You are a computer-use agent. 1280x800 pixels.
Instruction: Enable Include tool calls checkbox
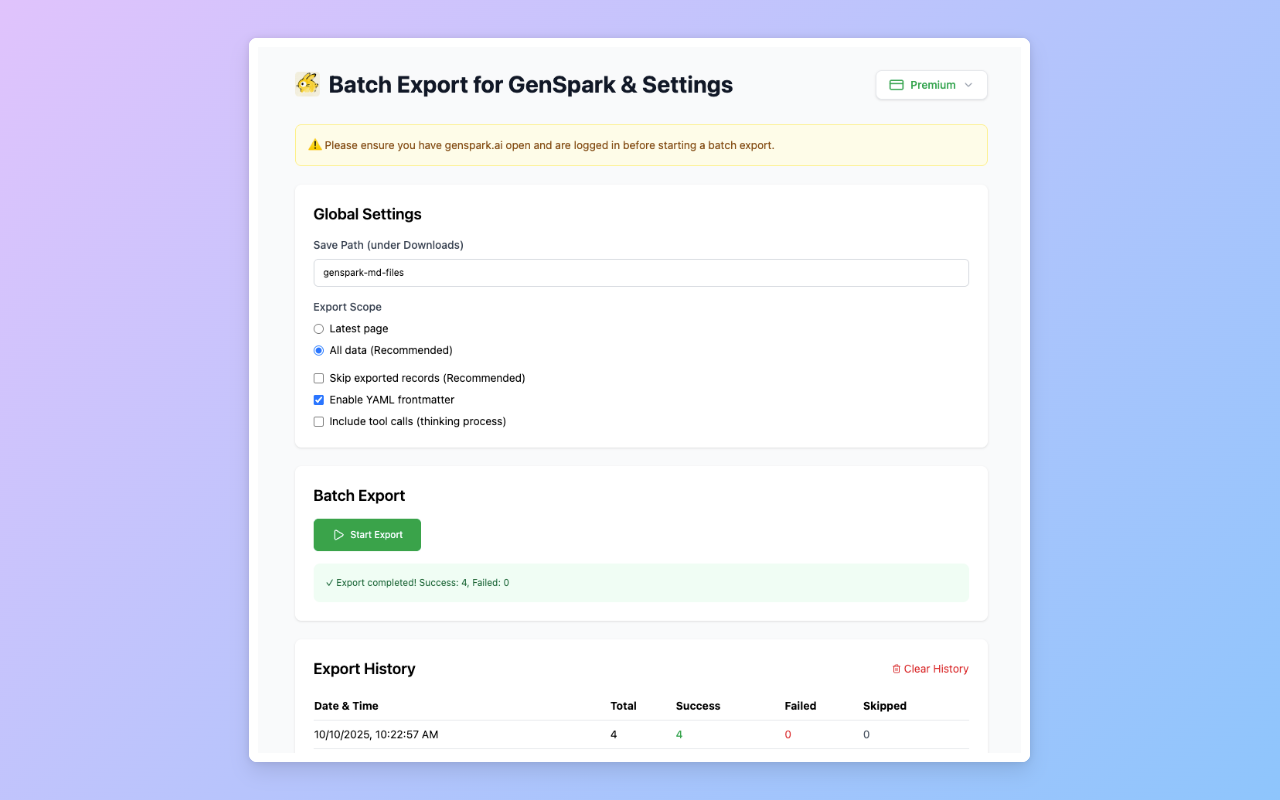coord(319,422)
